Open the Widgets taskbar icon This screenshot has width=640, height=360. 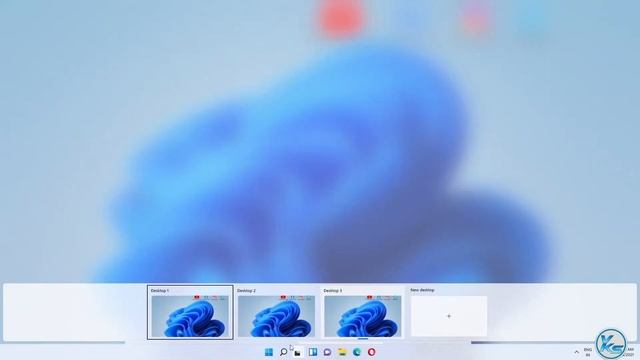313,352
